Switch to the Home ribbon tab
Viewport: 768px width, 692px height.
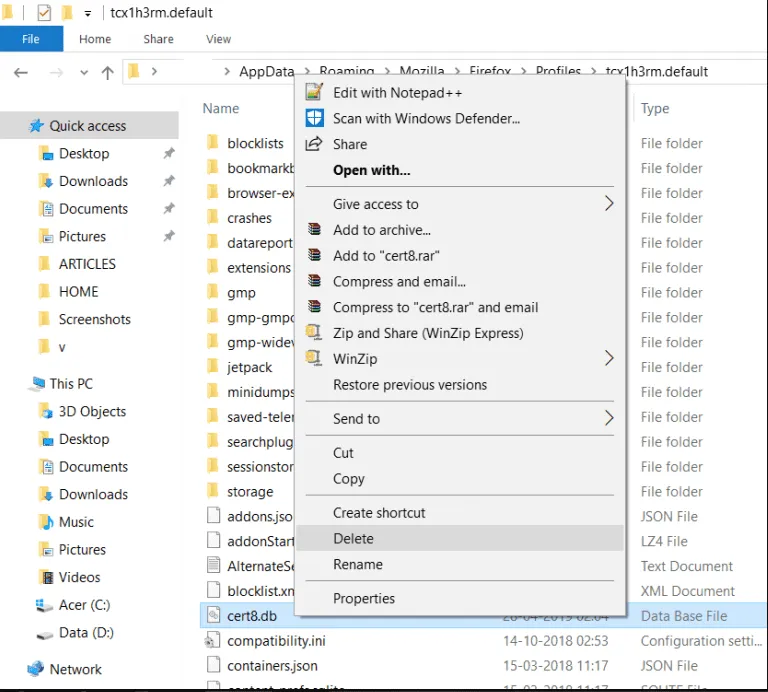(x=95, y=39)
